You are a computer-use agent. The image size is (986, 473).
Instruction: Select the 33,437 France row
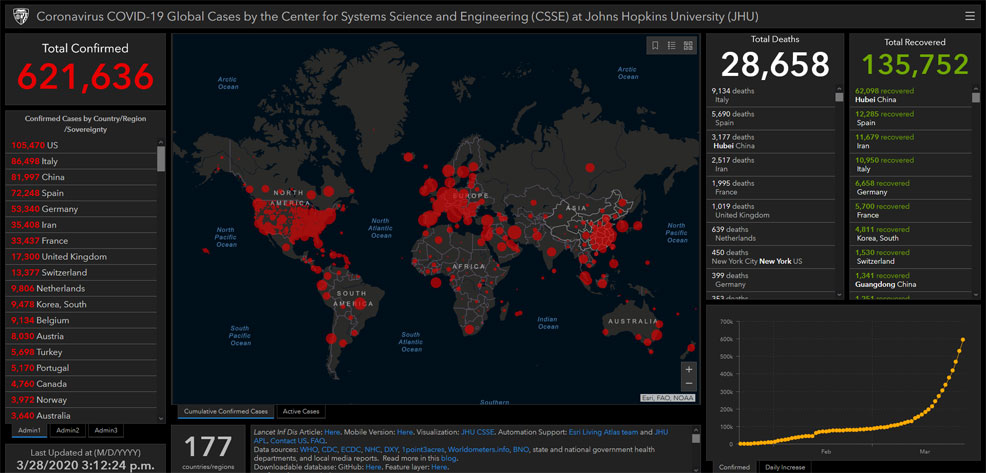pyautogui.click(x=81, y=241)
